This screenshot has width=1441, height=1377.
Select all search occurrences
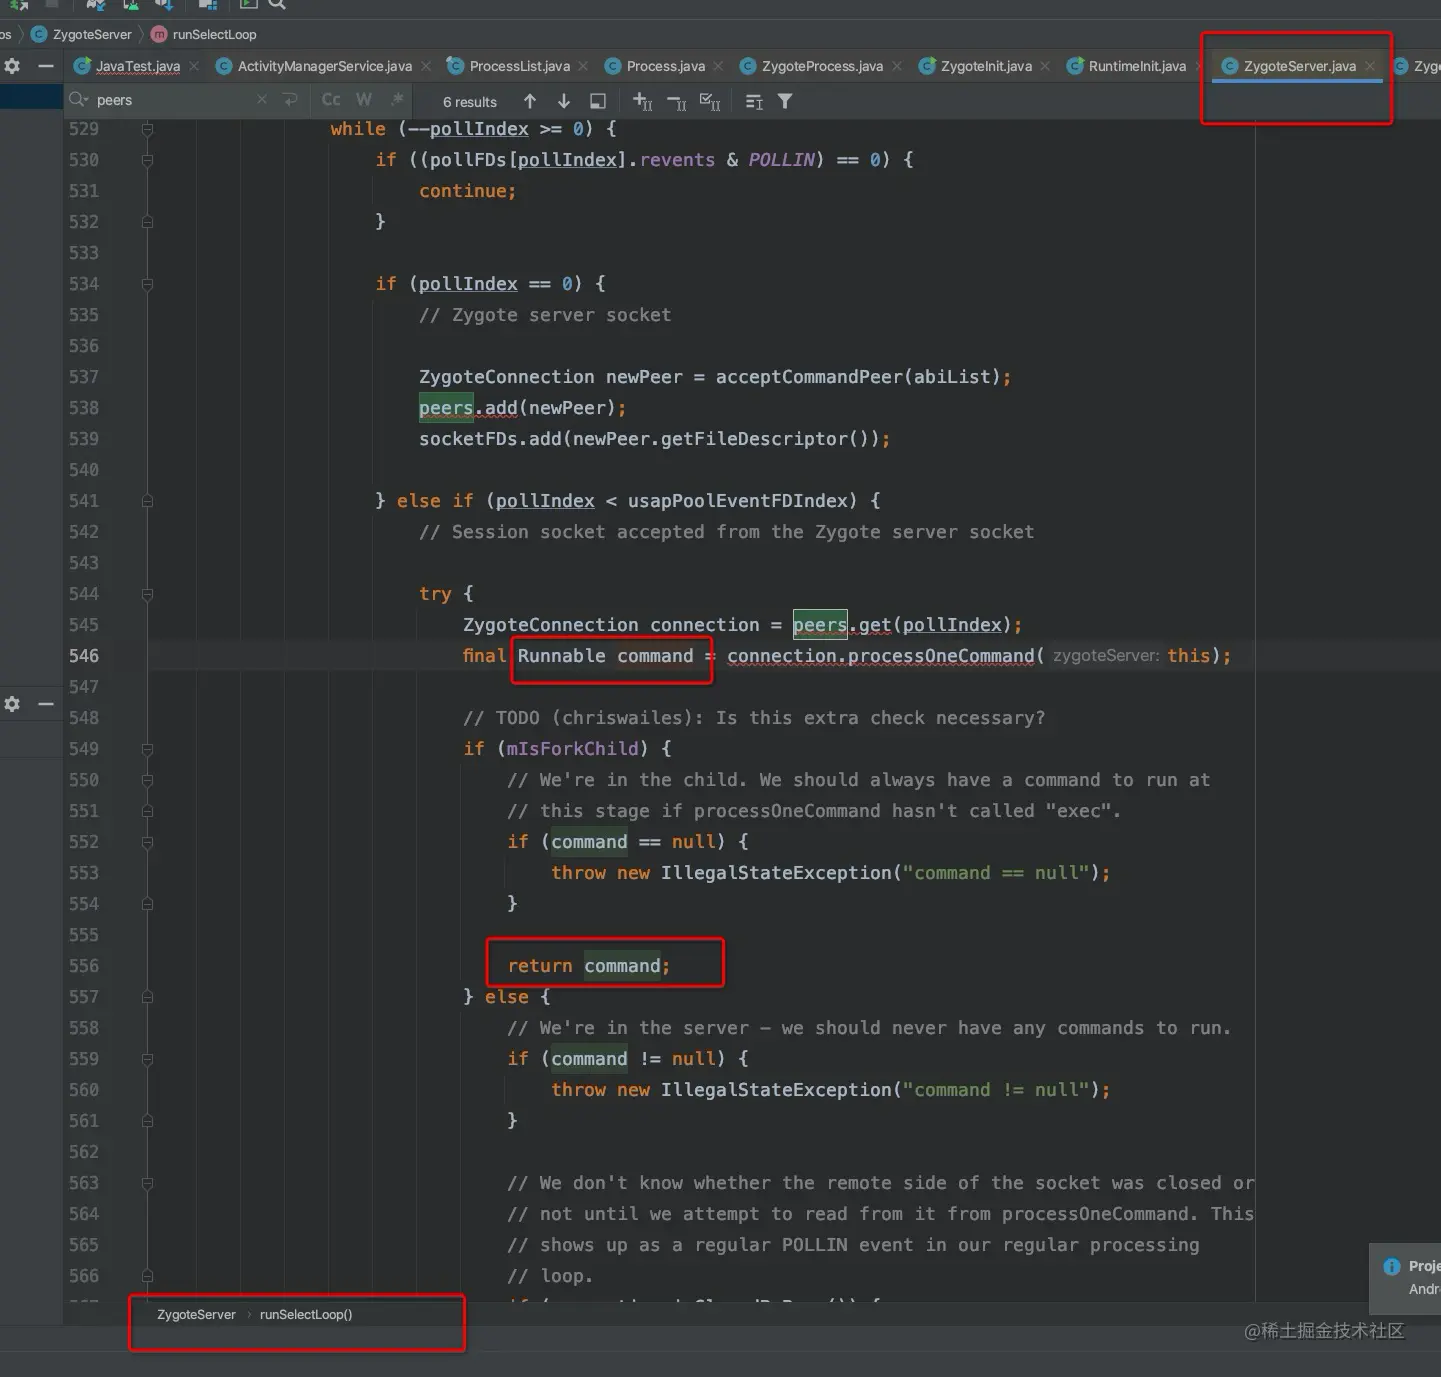point(710,101)
